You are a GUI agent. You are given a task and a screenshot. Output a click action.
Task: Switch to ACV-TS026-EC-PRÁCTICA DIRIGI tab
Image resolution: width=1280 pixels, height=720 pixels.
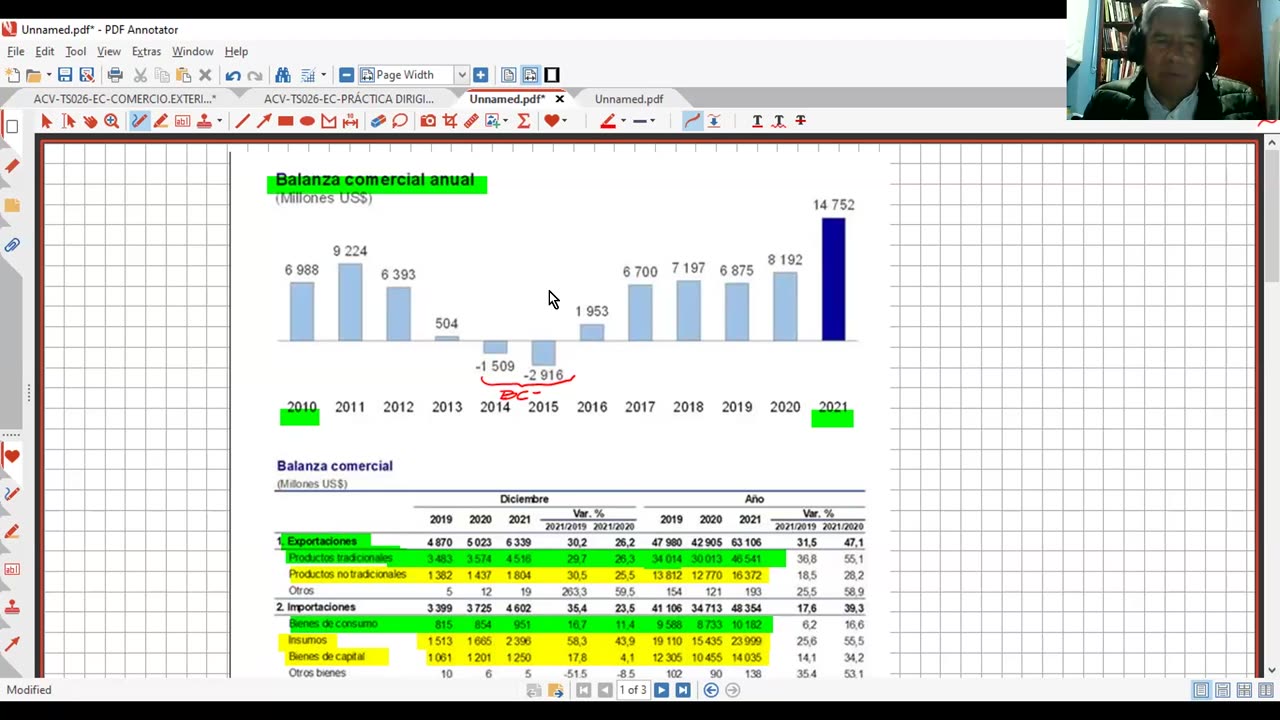click(x=349, y=99)
